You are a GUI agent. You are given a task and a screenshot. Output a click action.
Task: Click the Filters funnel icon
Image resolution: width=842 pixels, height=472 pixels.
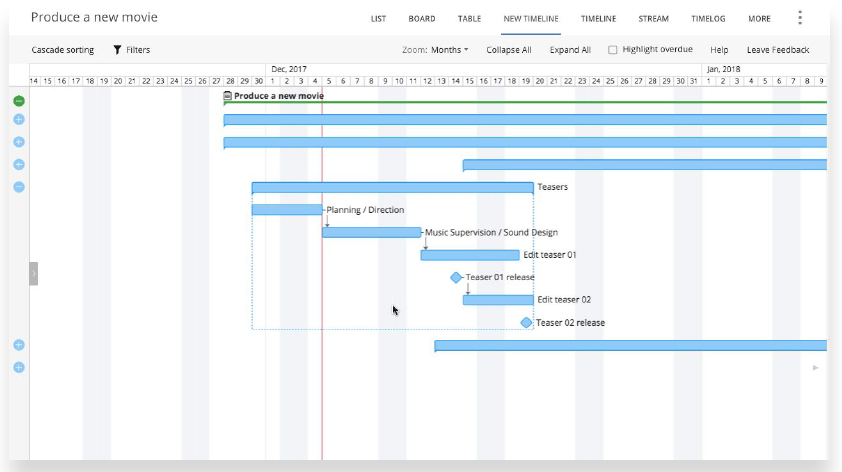[117, 50]
